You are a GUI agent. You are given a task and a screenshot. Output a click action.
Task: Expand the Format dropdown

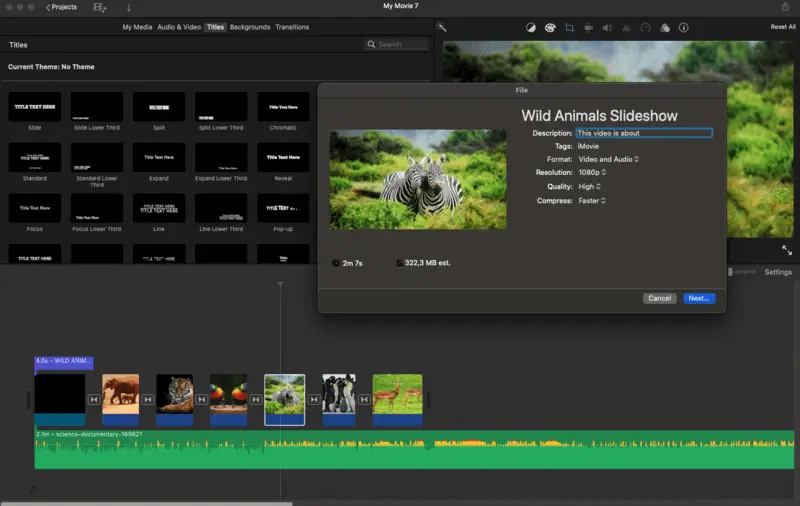coord(607,159)
